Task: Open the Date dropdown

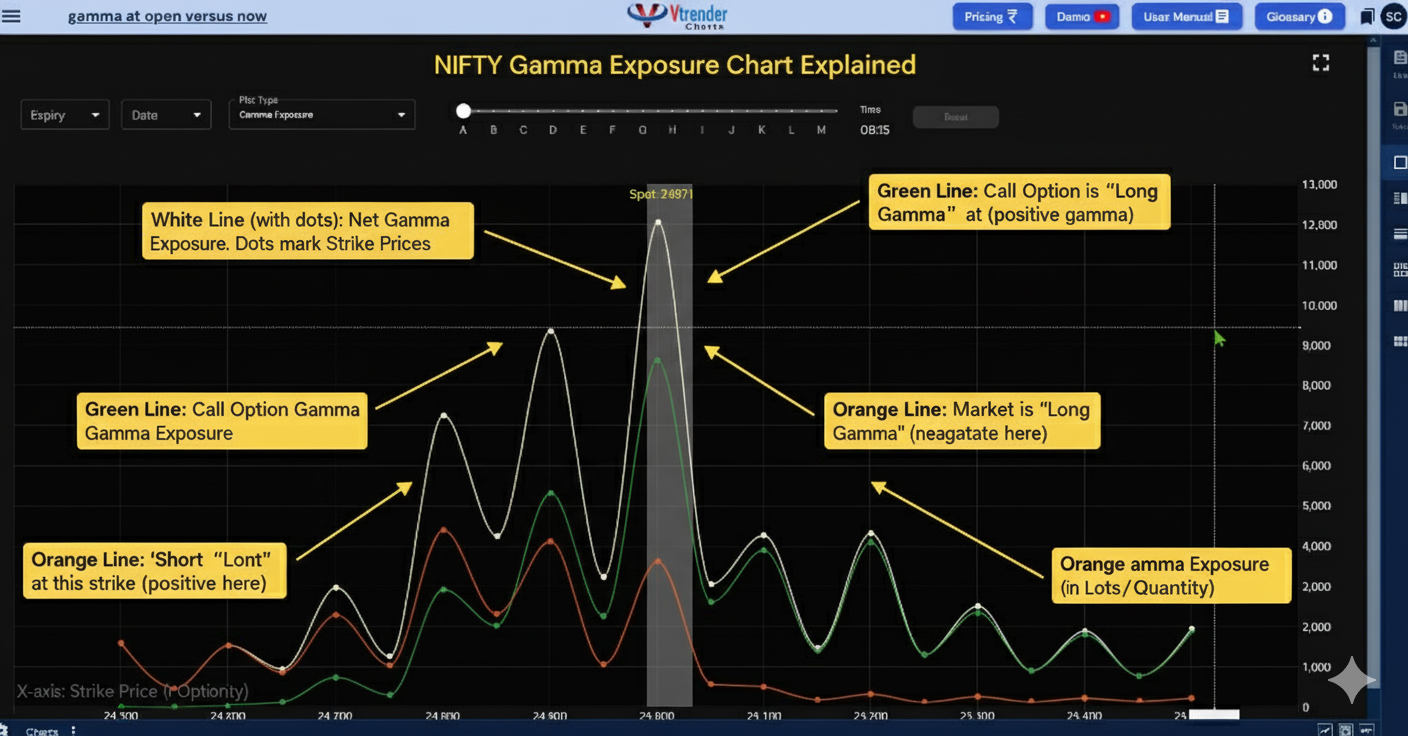Action: coord(166,115)
